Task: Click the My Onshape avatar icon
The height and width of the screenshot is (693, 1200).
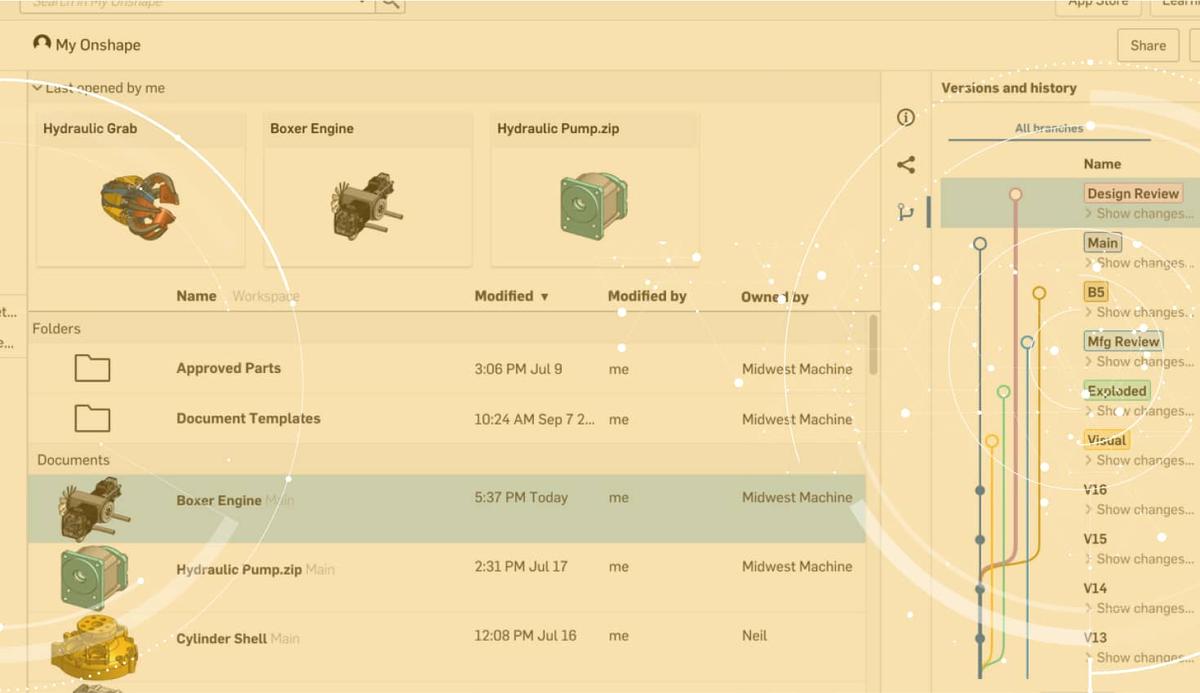Action: (41, 44)
